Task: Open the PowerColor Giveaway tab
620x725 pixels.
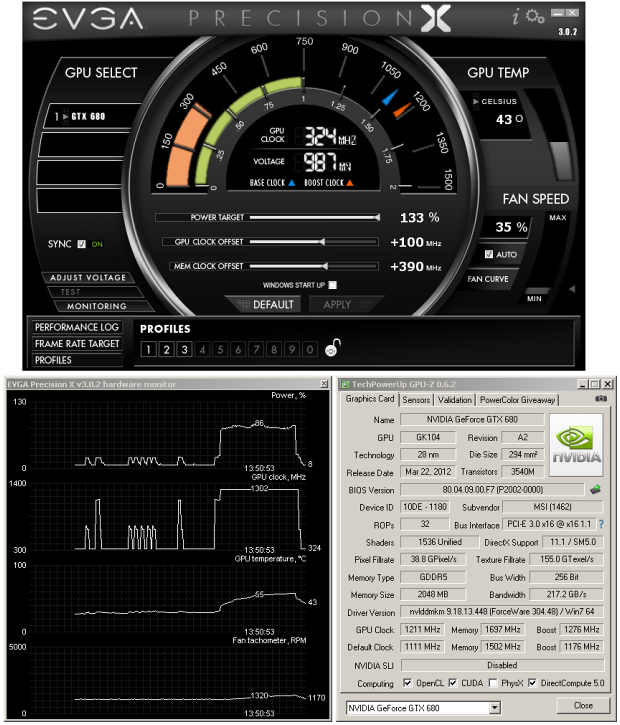Action: click(x=517, y=400)
